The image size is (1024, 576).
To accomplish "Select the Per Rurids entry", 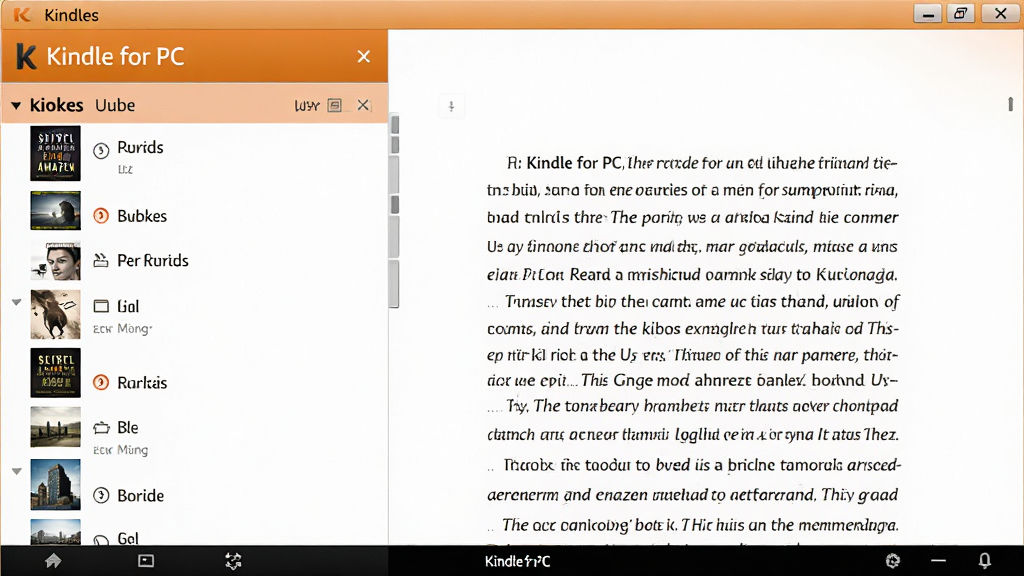I will click(x=153, y=261).
